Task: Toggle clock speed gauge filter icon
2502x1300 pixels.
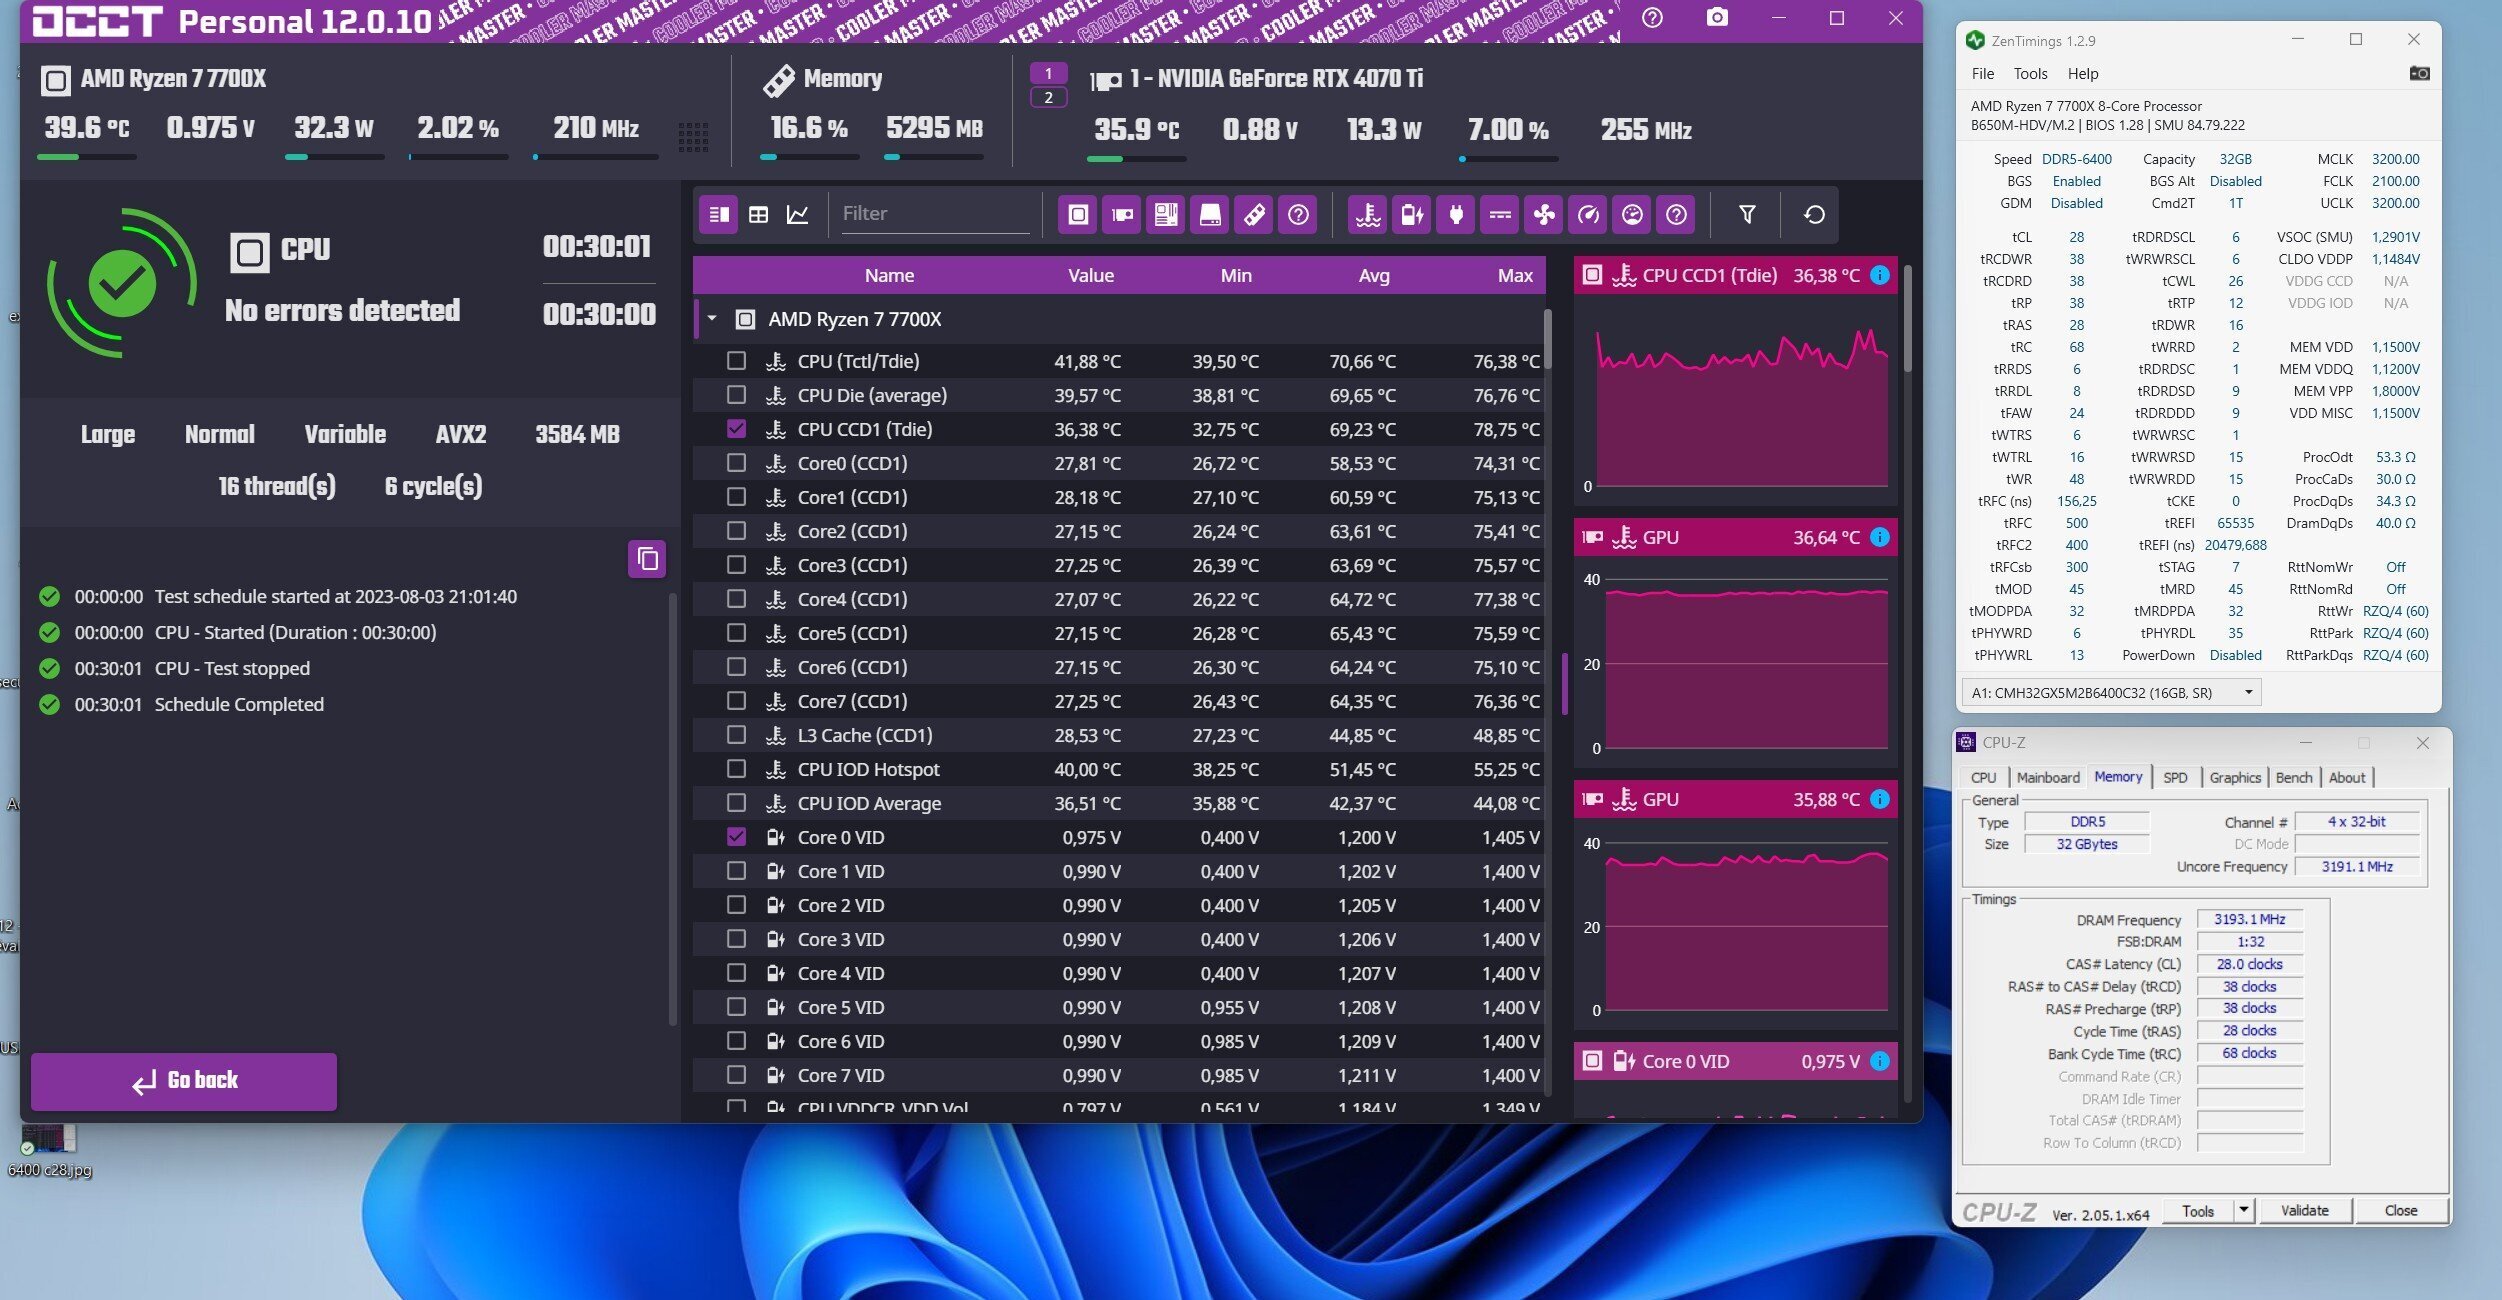Action: pos(1588,214)
